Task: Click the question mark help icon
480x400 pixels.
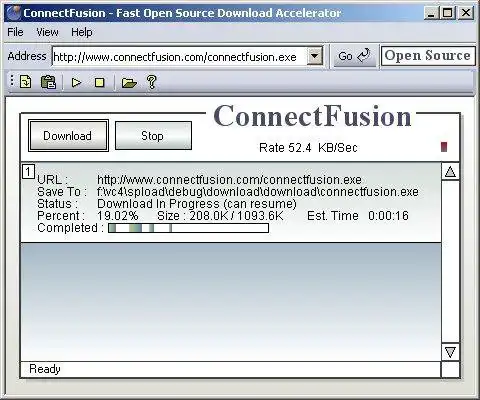Action: click(152, 82)
